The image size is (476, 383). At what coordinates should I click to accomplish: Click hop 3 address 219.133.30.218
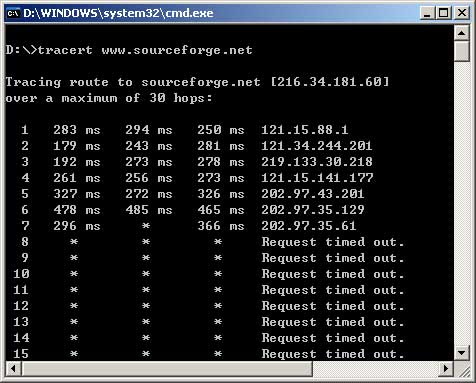point(317,162)
